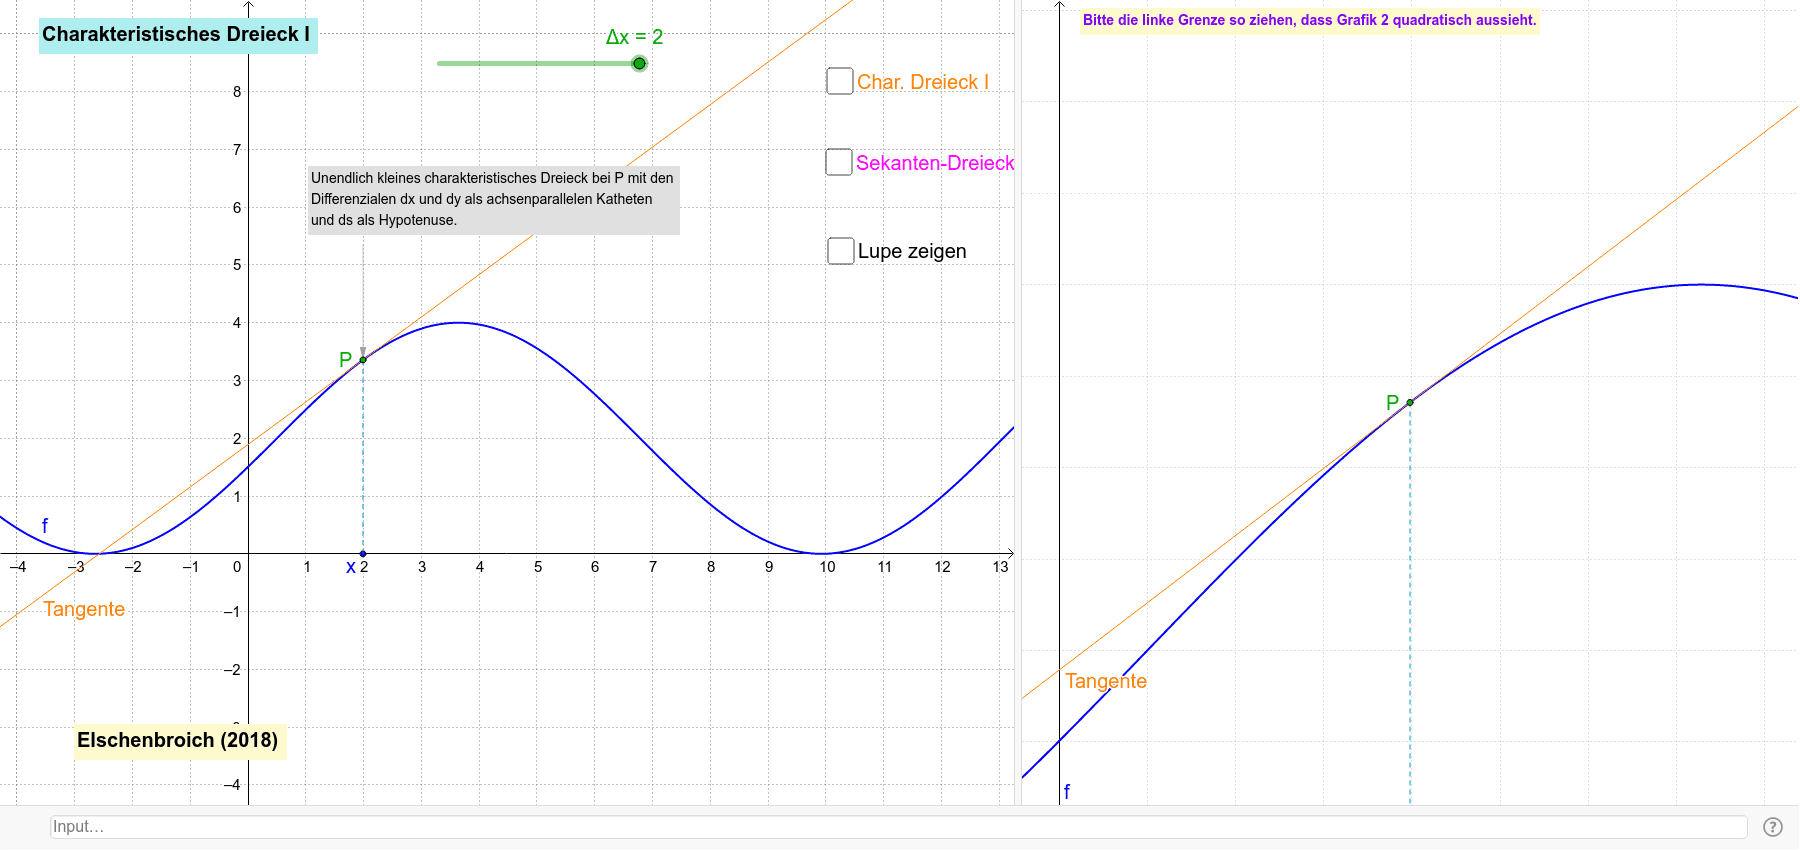Enable the Char. Dreieck I checkbox
Viewport: 1800px width, 850px height.
coord(840,81)
